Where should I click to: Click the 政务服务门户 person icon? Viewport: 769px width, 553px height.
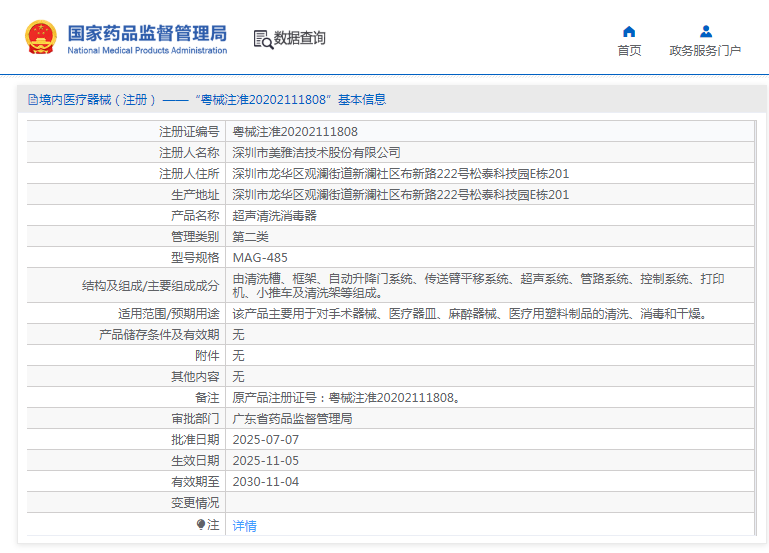tap(705, 31)
